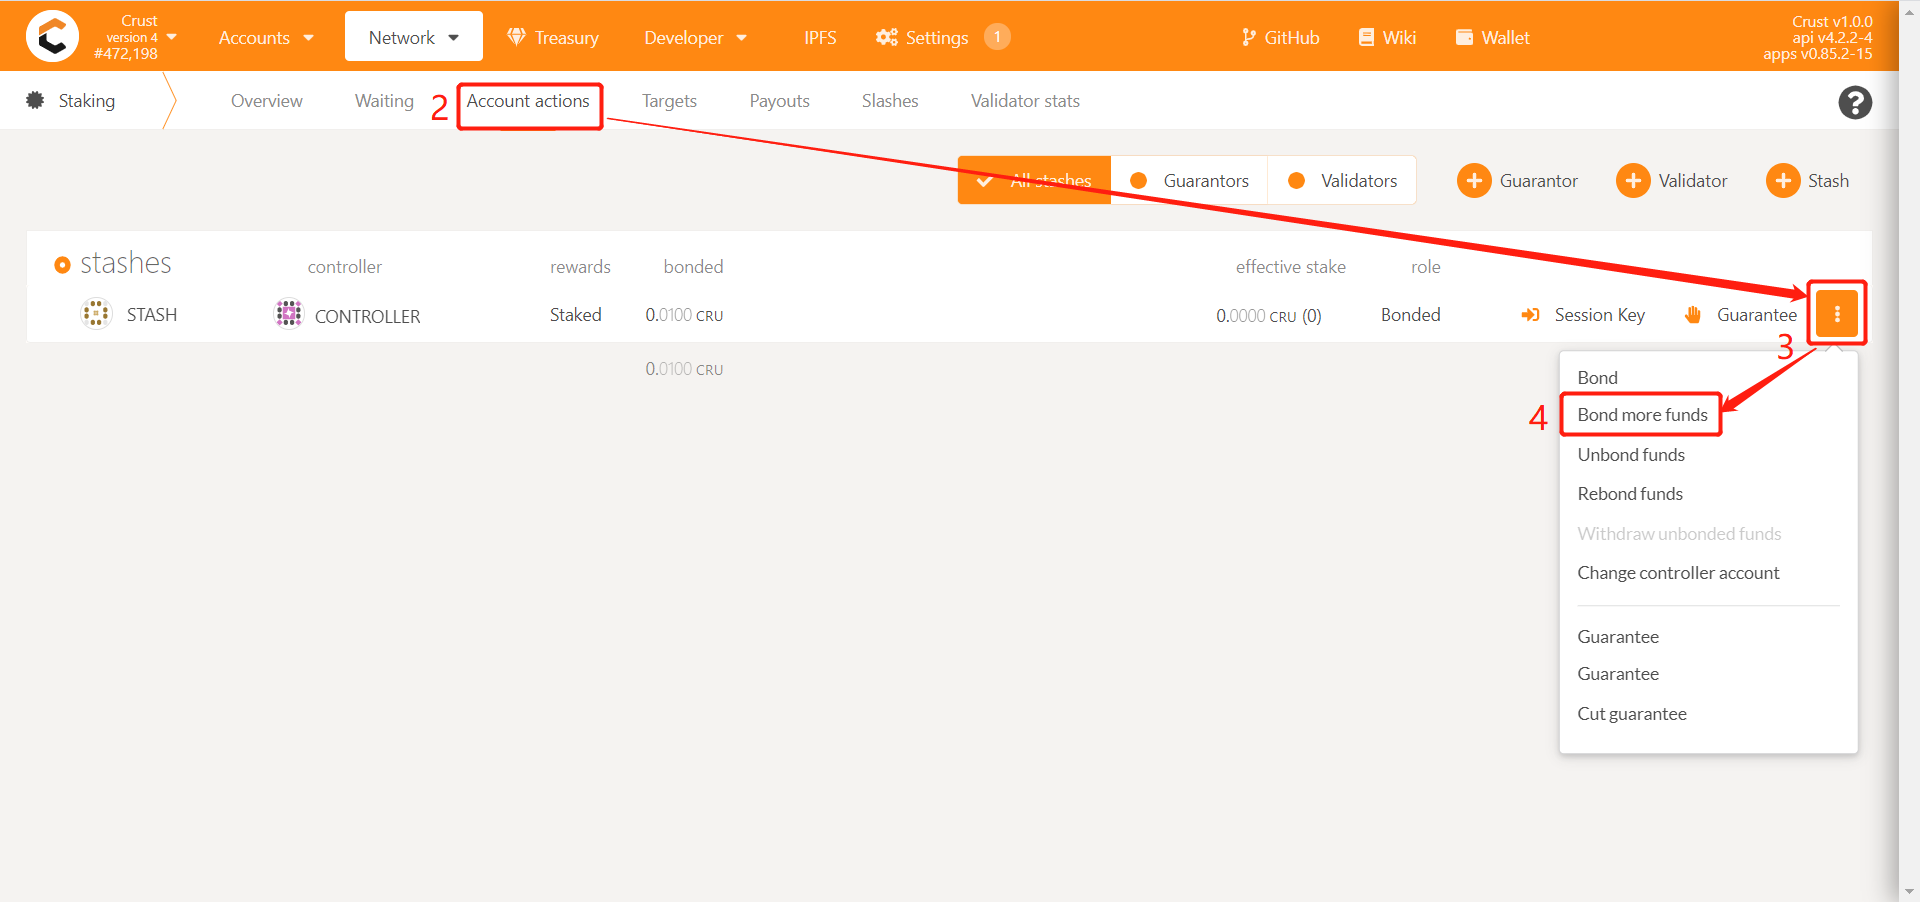Open the Wiki link
The image size is (1920, 902).
(1386, 37)
